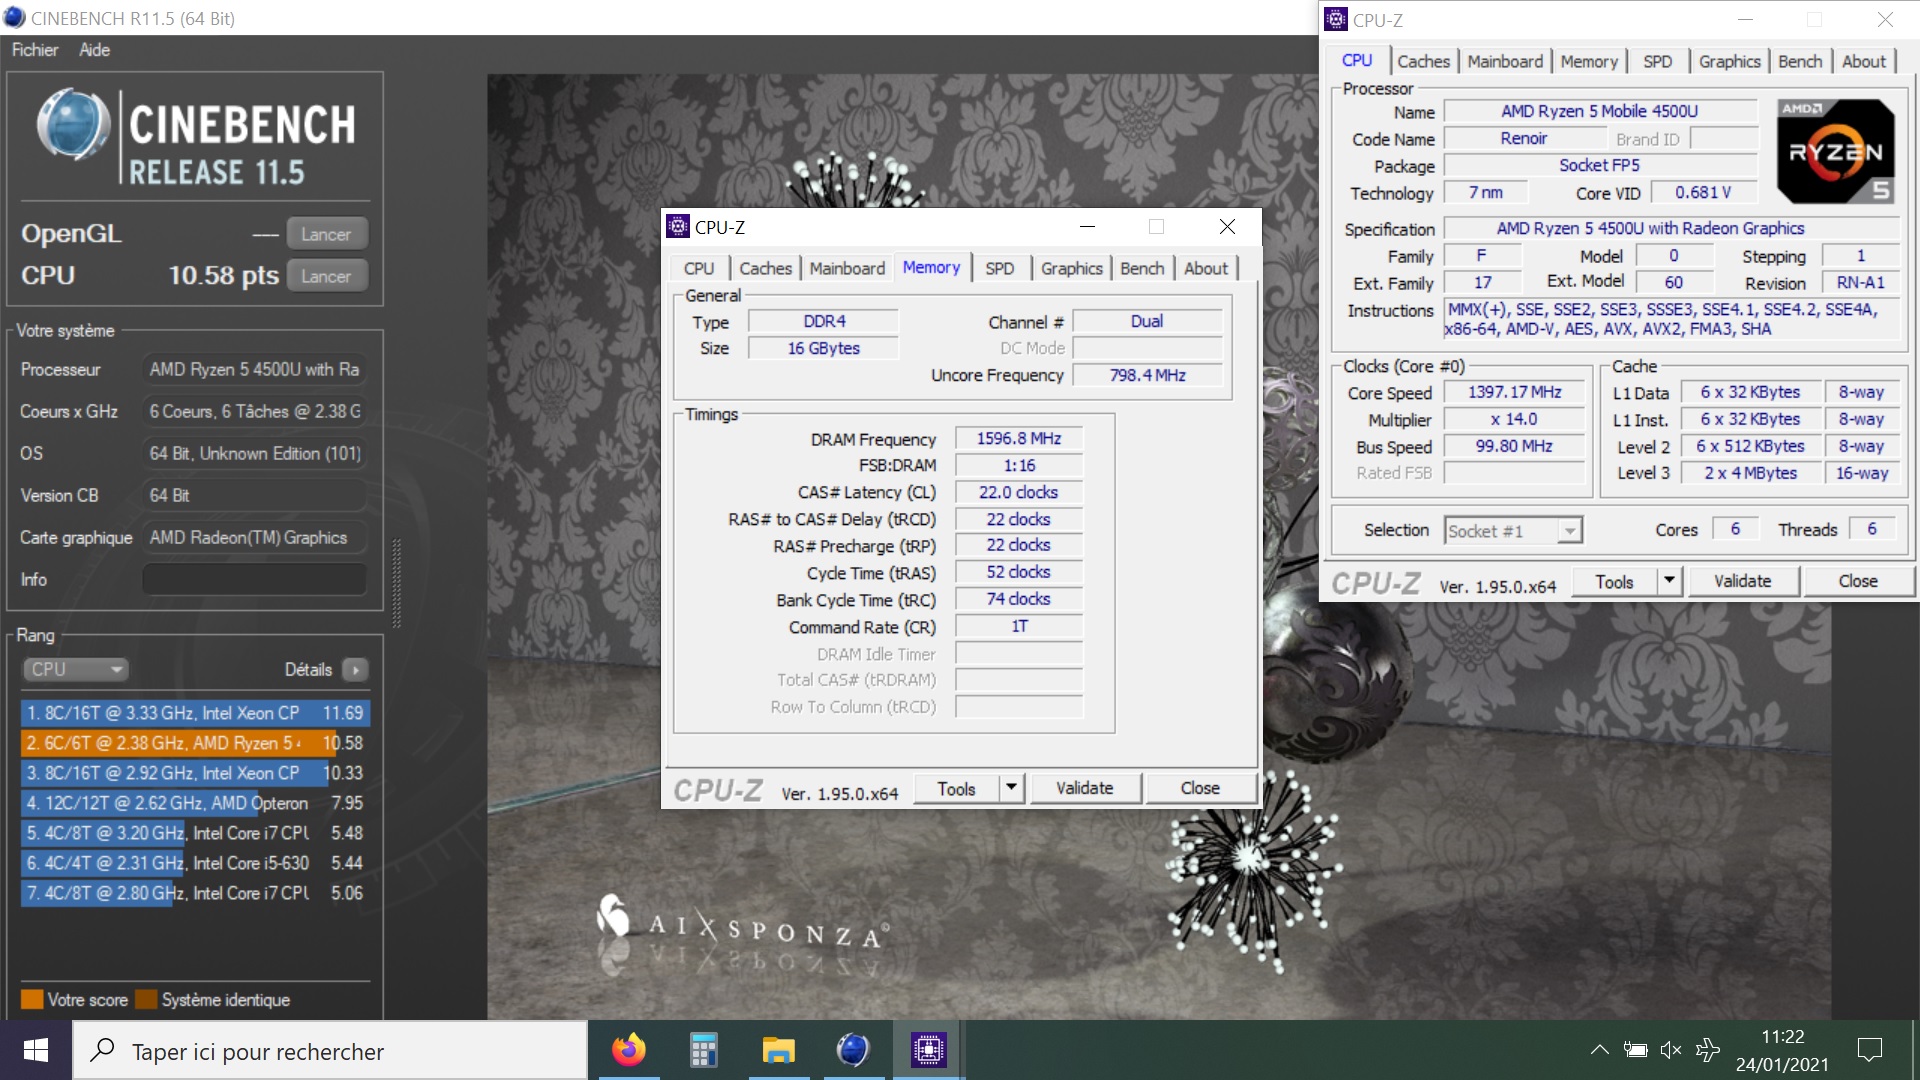
Task: Click the airplane mode tray icon
Action: tap(1707, 1050)
